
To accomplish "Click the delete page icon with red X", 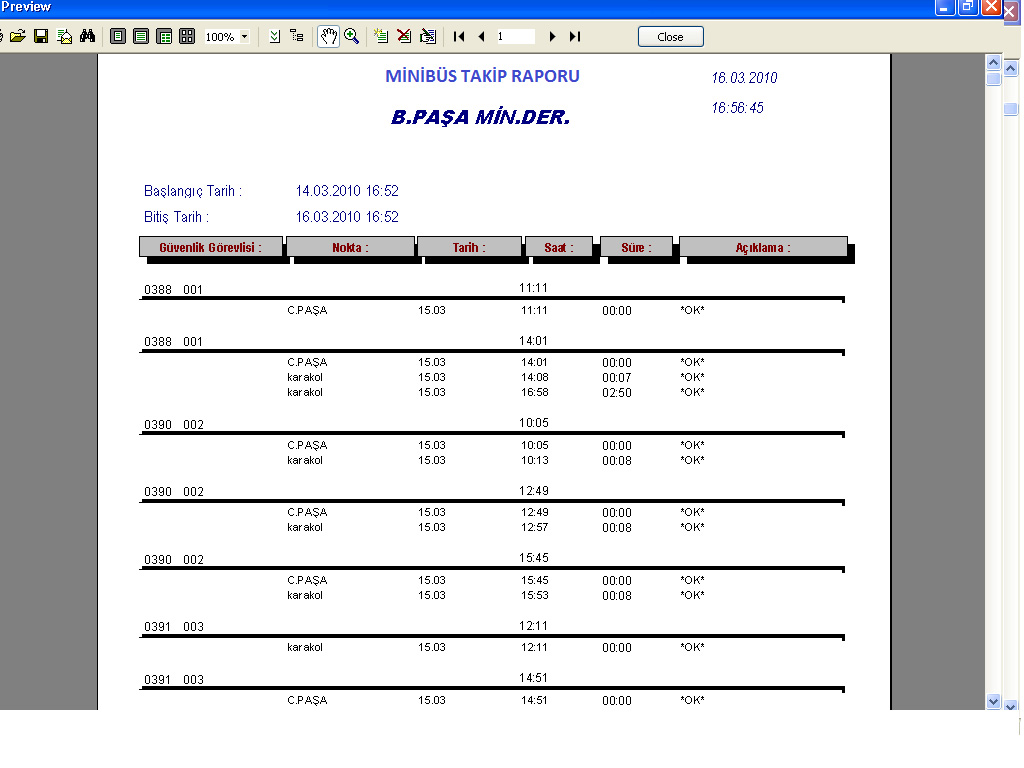I will (404, 37).
